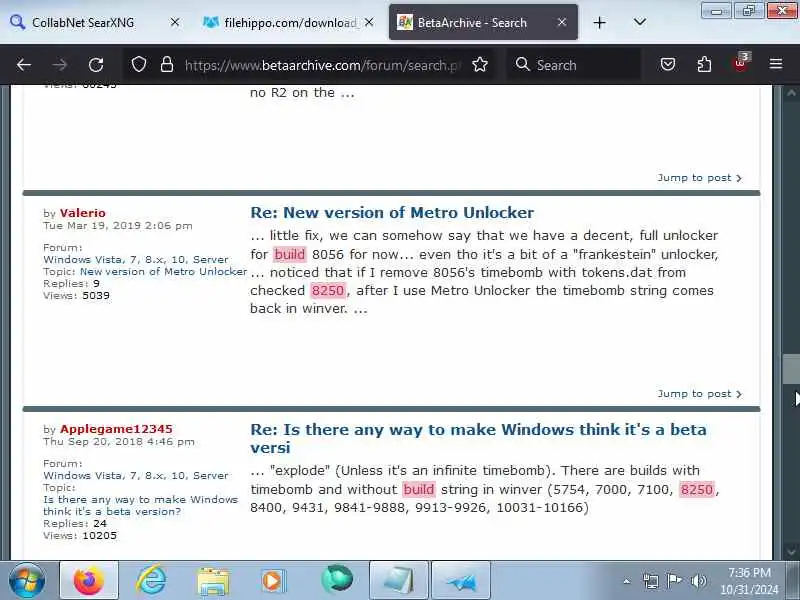Open topic New version of Metro Unlocker
Viewport: 800px width, 600px height.
point(163,271)
